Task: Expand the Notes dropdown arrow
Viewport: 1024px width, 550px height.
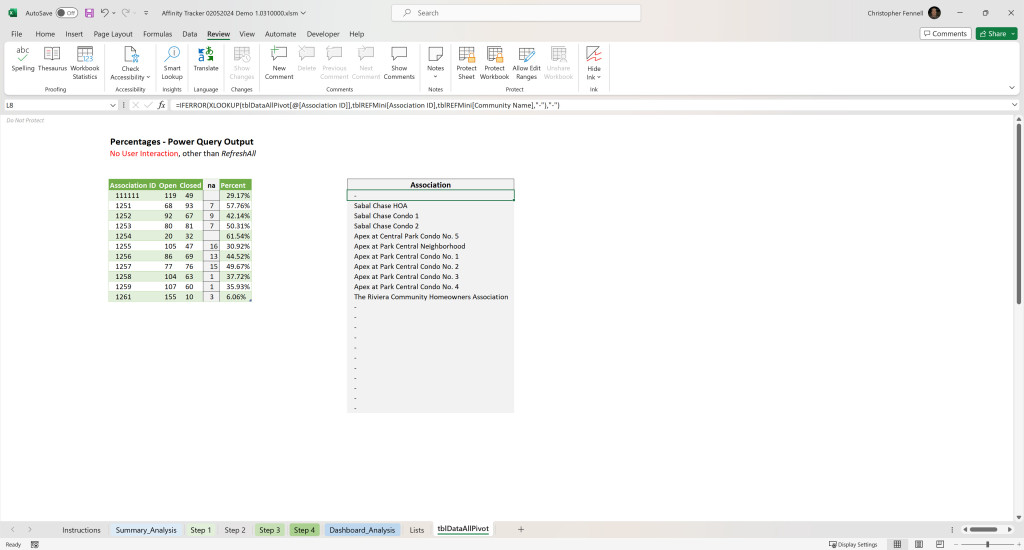Action: (x=436, y=77)
